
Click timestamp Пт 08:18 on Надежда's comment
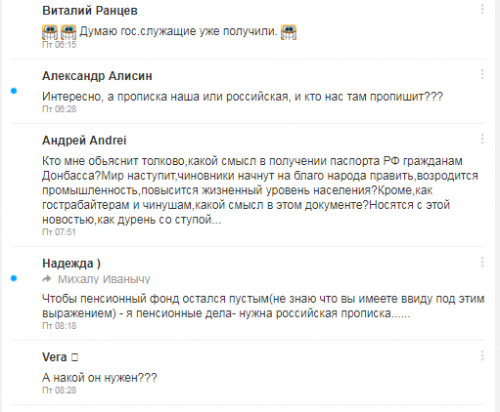(59, 326)
